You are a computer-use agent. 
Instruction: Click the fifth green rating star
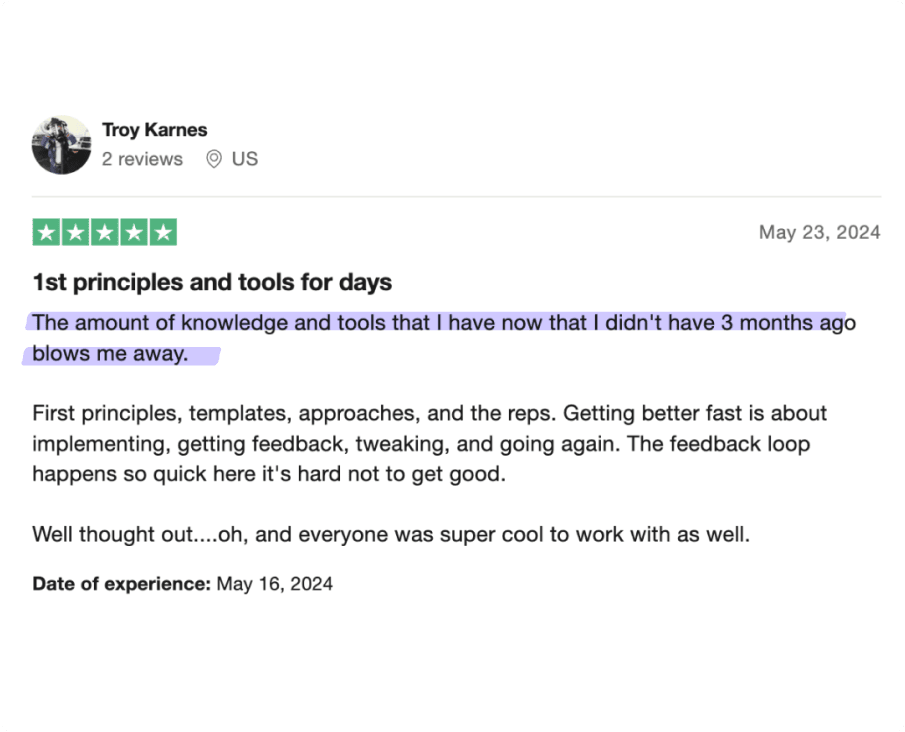click(x=163, y=233)
